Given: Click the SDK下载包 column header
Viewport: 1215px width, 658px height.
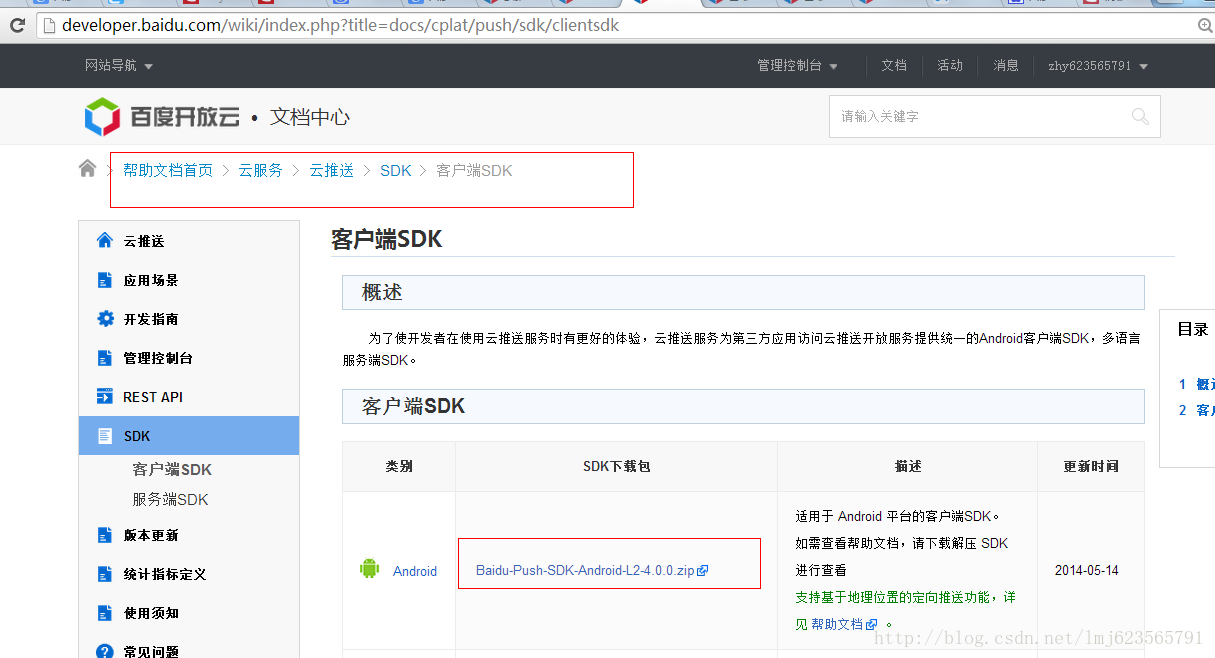Looking at the screenshot, I should 617,466.
